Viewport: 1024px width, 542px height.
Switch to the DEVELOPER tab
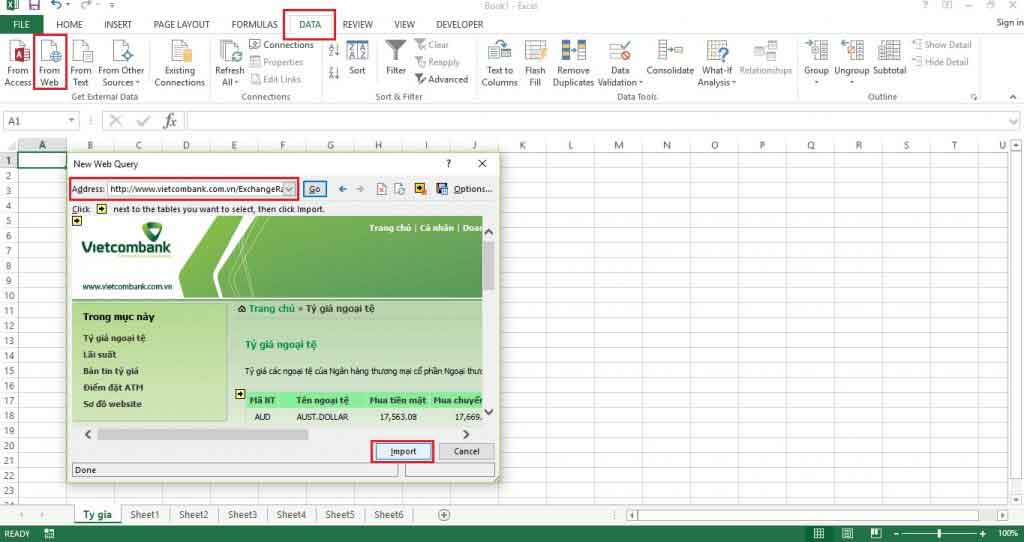point(460,24)
